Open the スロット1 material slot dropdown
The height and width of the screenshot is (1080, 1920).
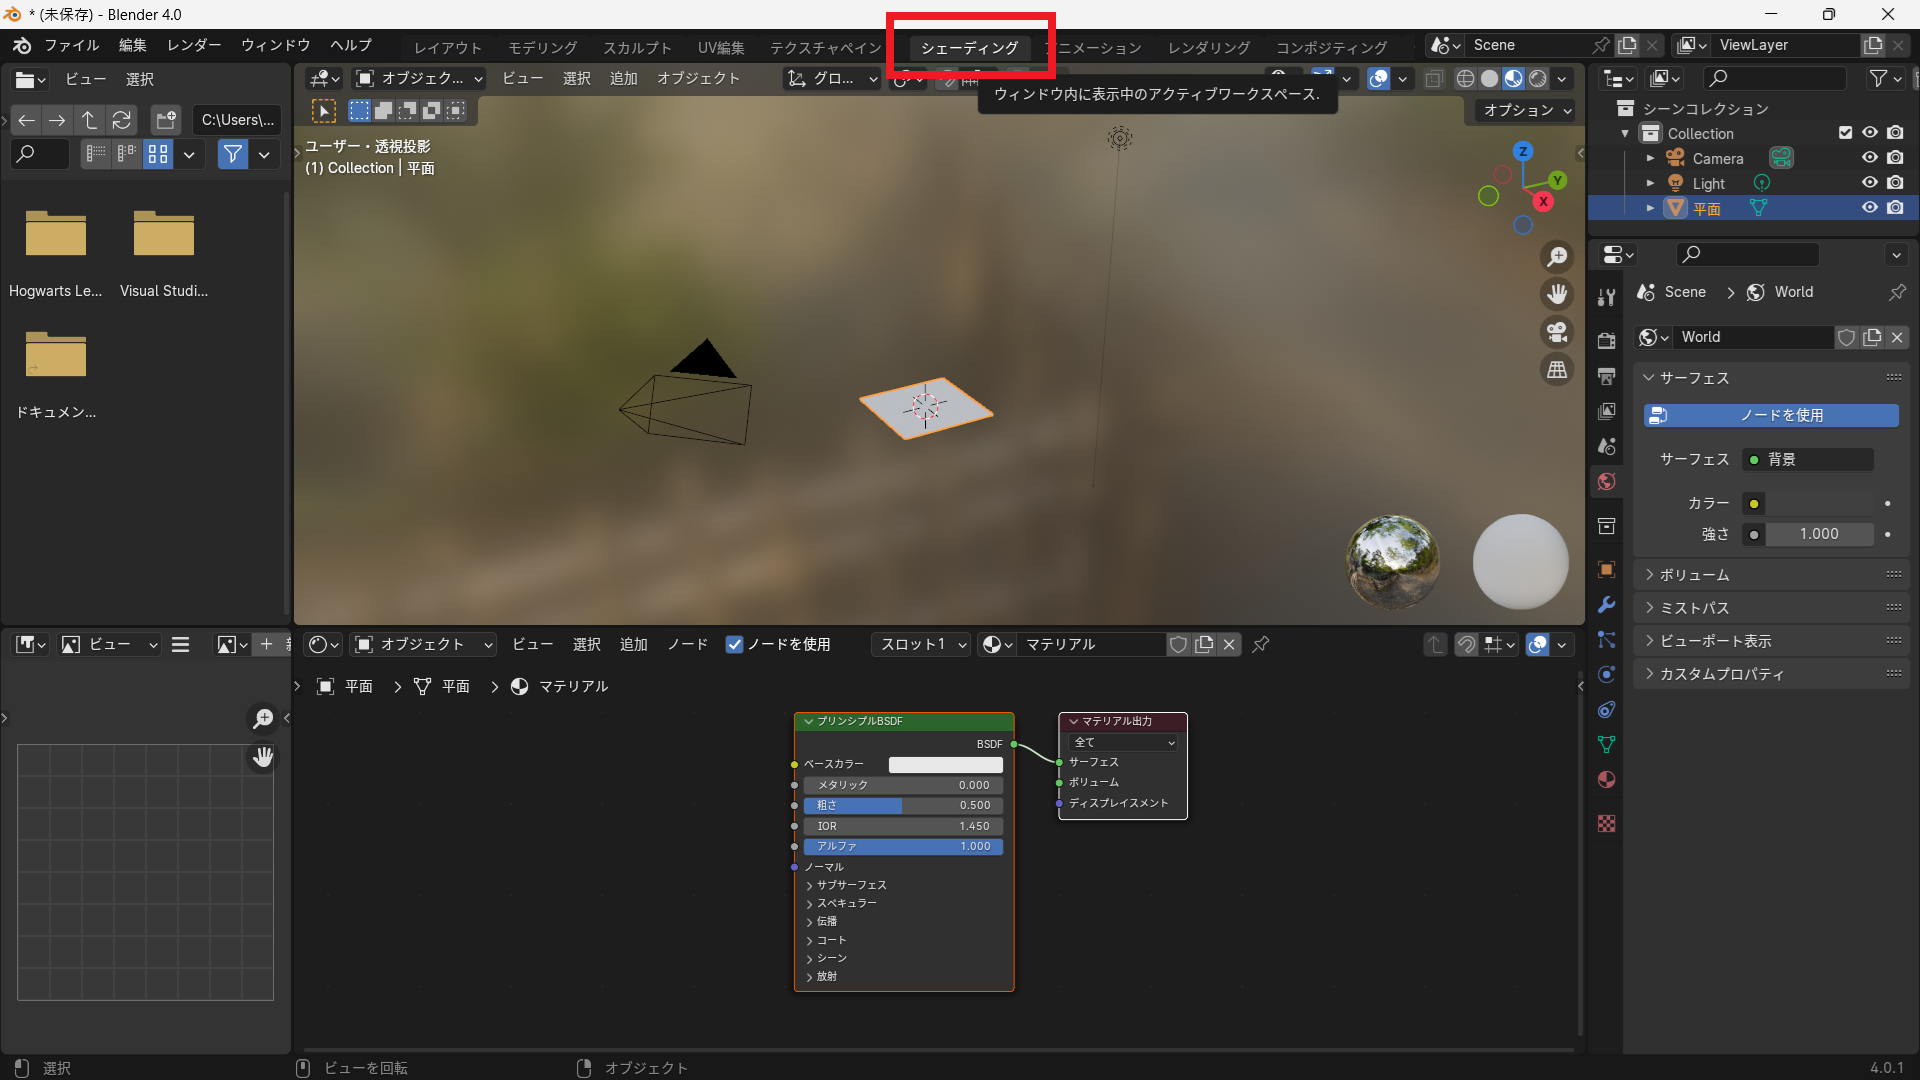(x=922, y=645)
